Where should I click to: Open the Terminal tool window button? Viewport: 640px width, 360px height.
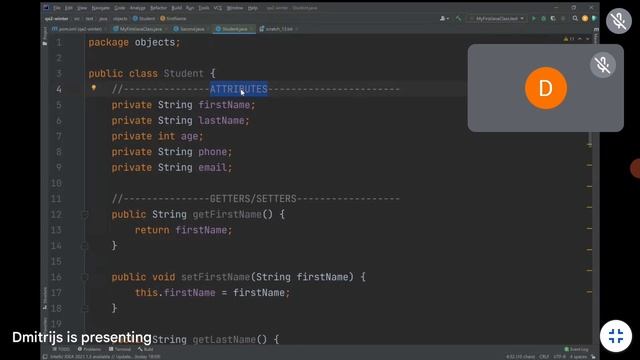120,349
